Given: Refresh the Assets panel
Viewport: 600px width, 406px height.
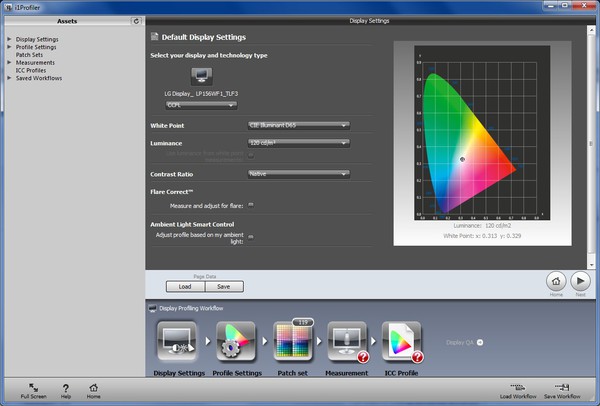Looking at the screenshot, I should (136, 21).
